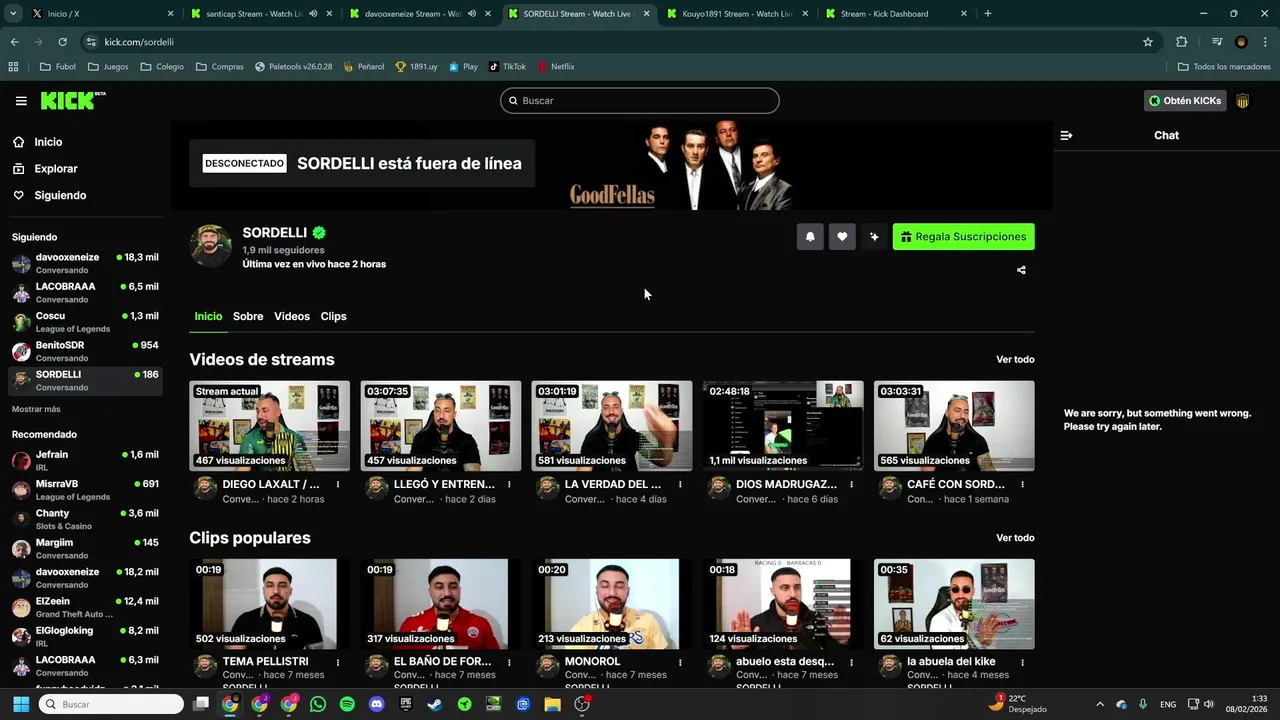Switch to the Clips tab
Image resolution: width=1280 pixels, height=720 pixels.
click(333, 316)
